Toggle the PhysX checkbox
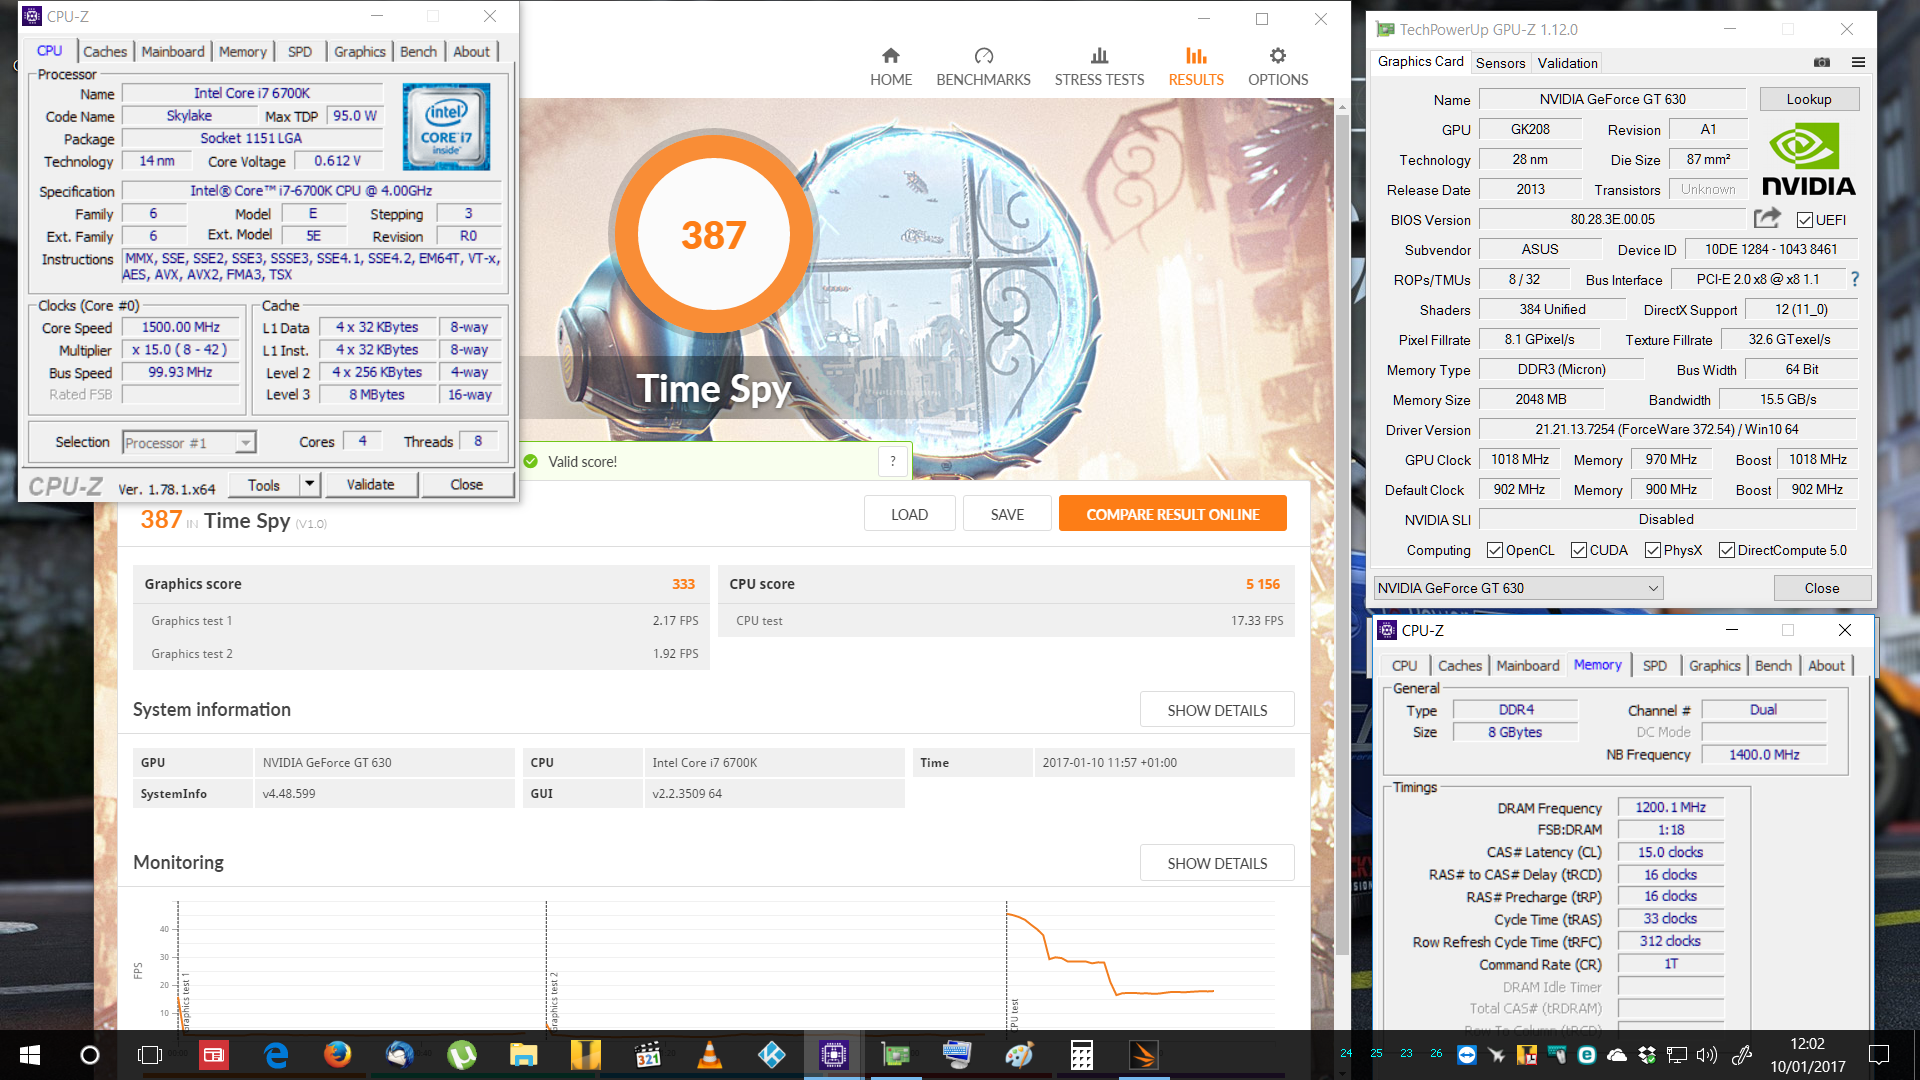Screen dimensions: 1920x1080 click(x=1653, y=550)
